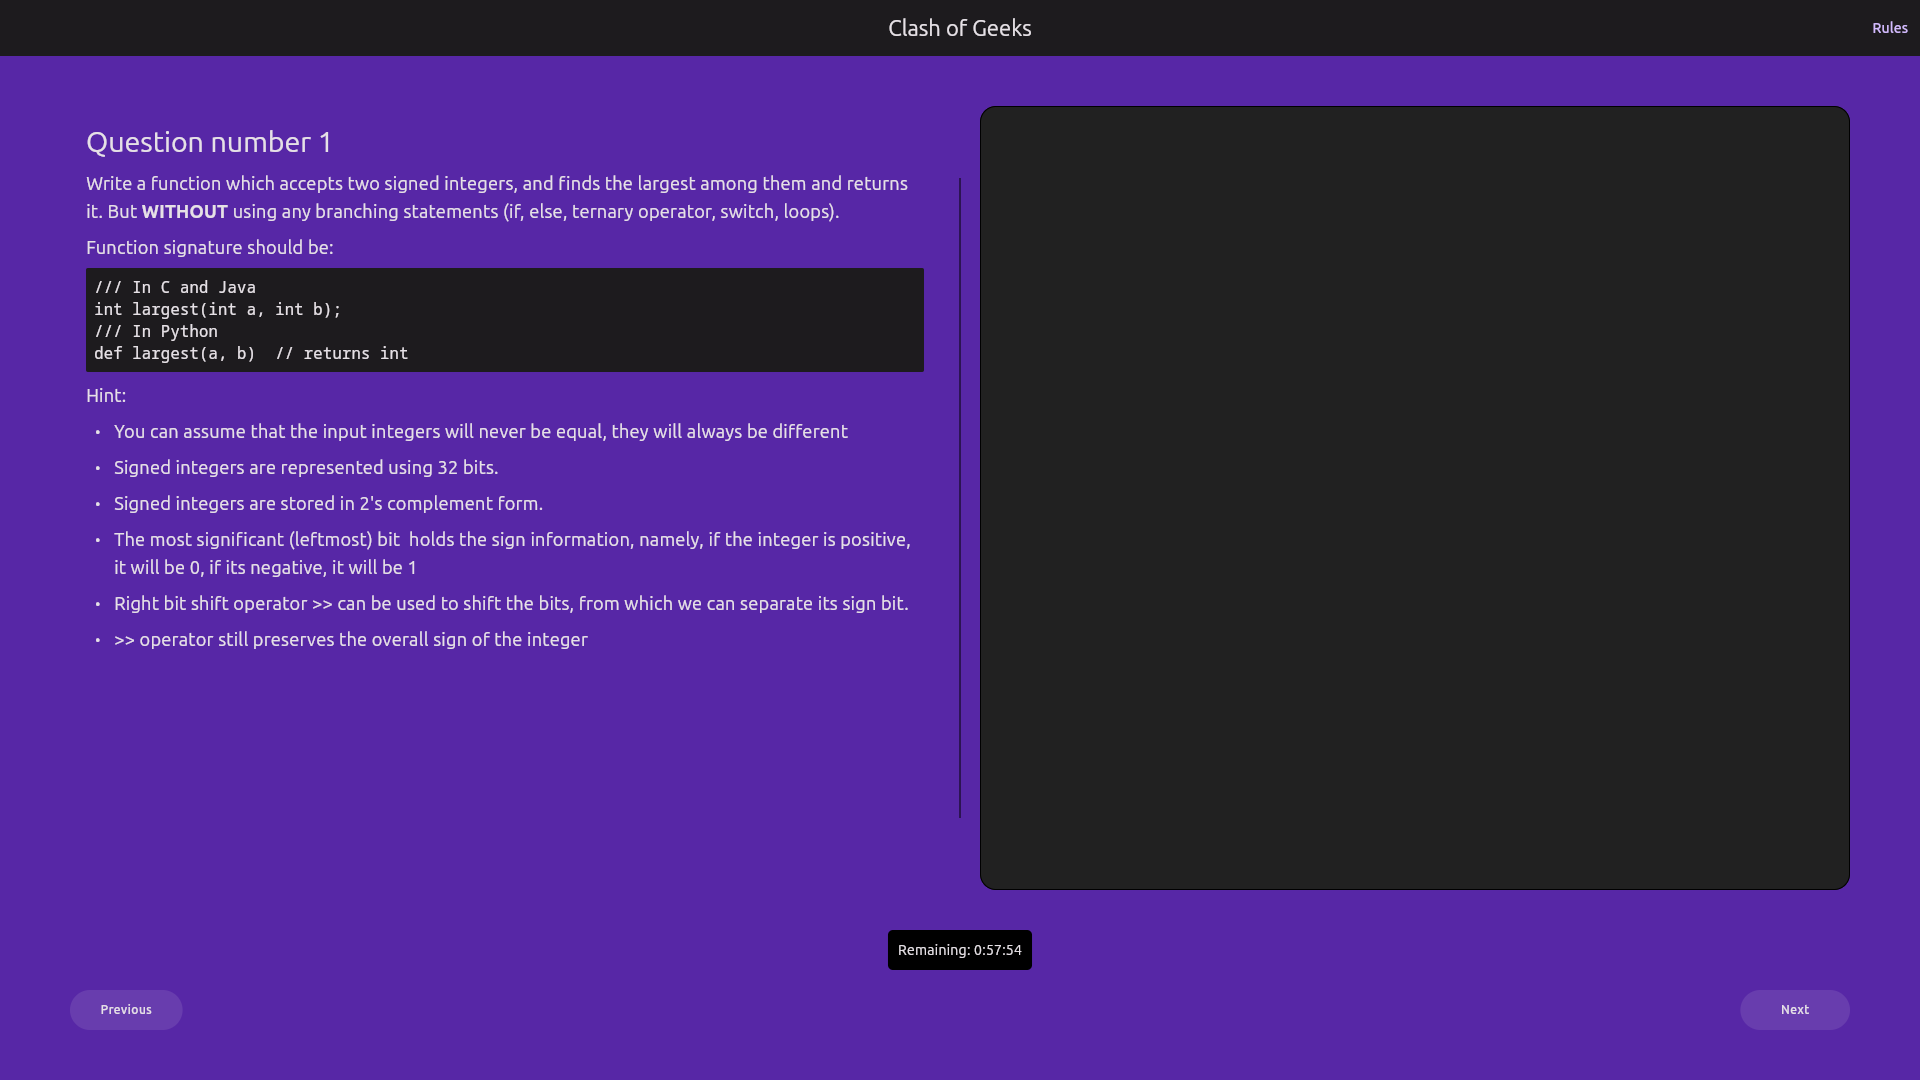Click the hint about integers never being equal
The image size is (1920, 1080).
tap(480, 432)
